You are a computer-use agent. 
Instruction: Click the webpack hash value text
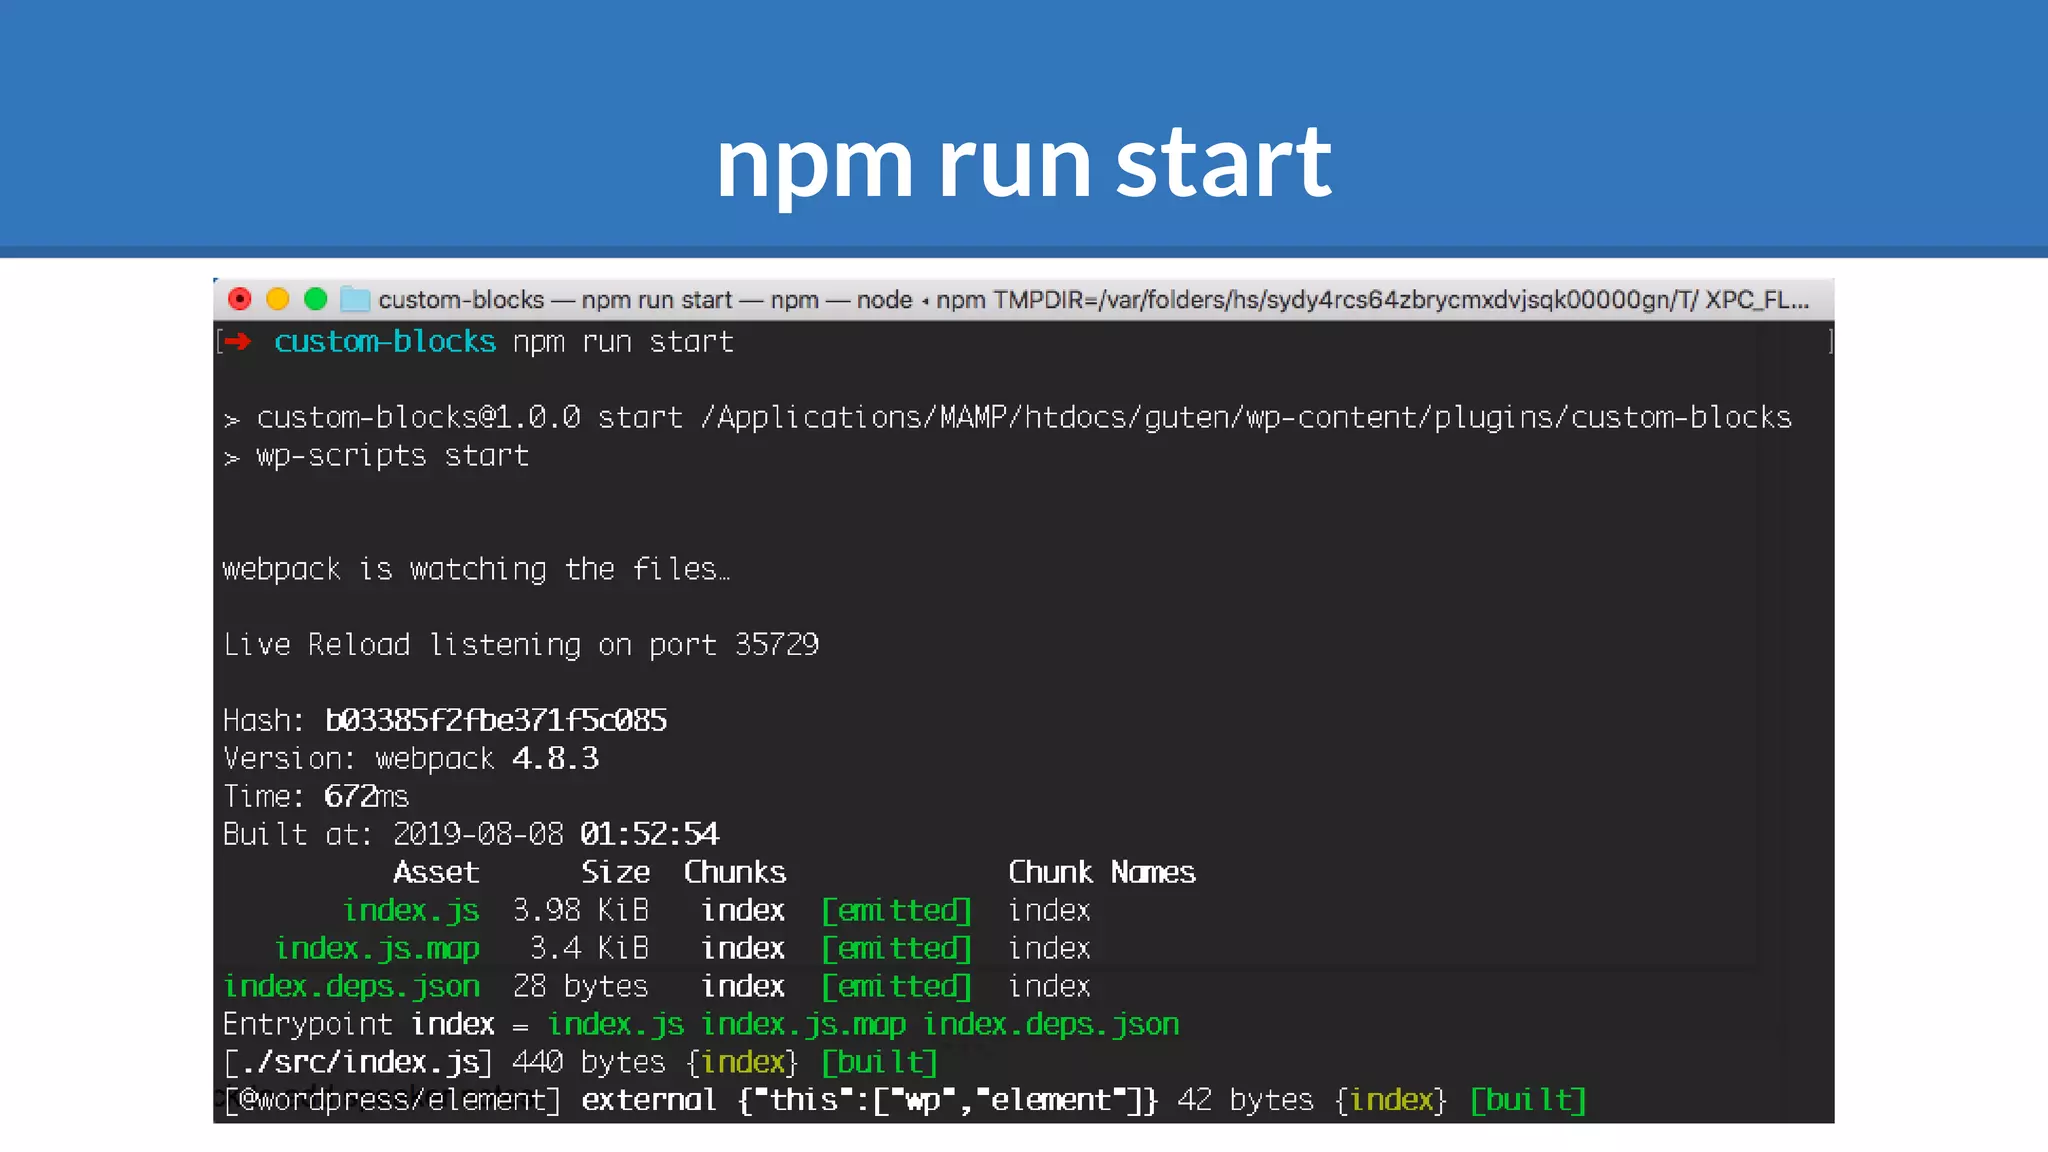point(496,720)
